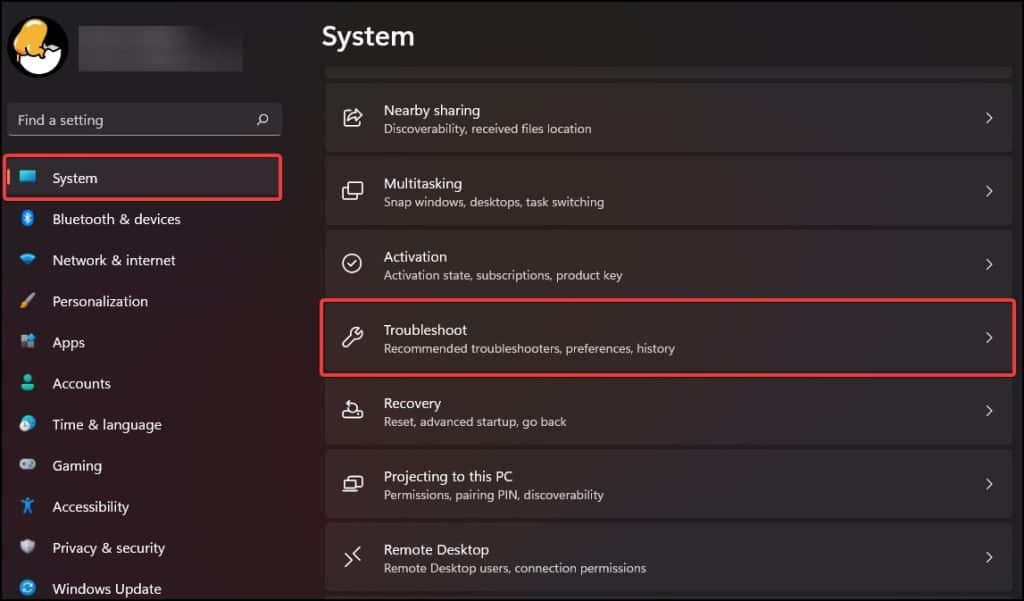Click the search magnifier icon
Image resolution: width=1024 pixels, height=601 pixels.
click(x=262, y=119)
